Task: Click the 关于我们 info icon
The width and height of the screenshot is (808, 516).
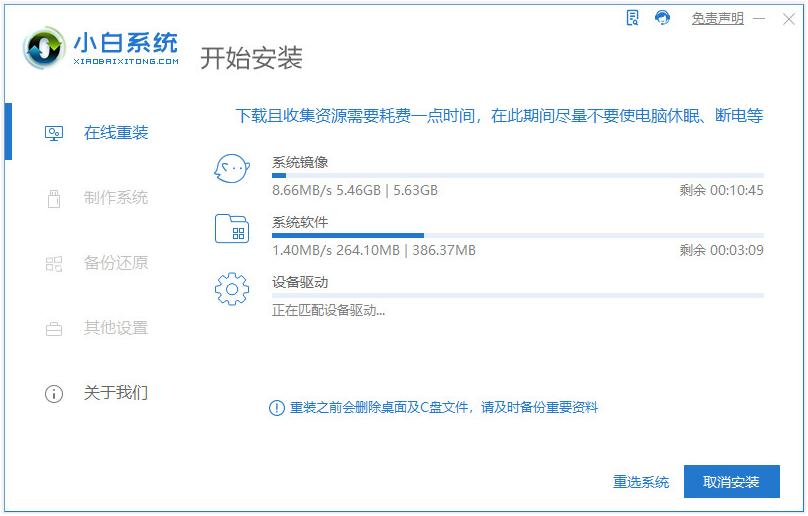Action: 54,394
